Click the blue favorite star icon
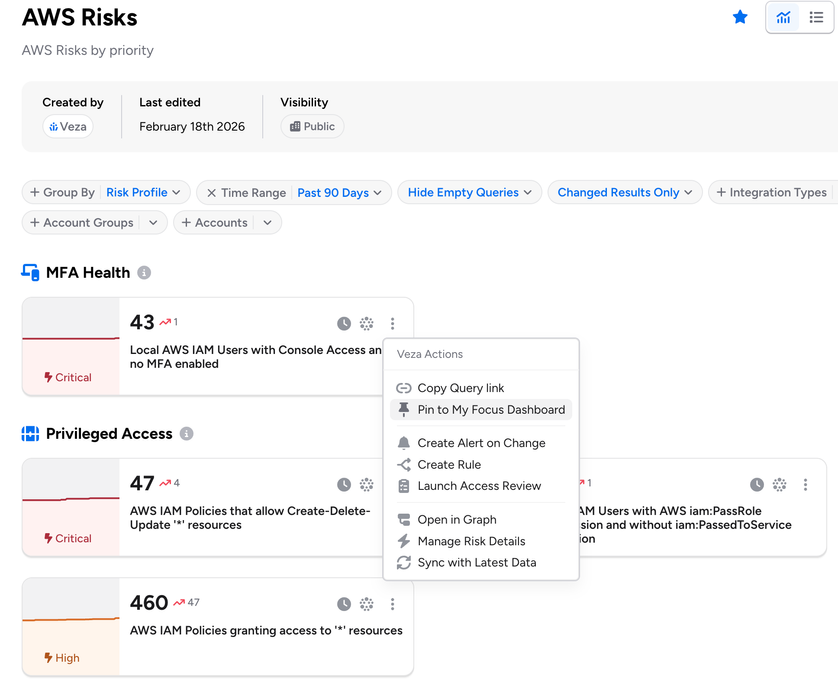The height and width of the screenshot is (688, 838). (740, 17)
